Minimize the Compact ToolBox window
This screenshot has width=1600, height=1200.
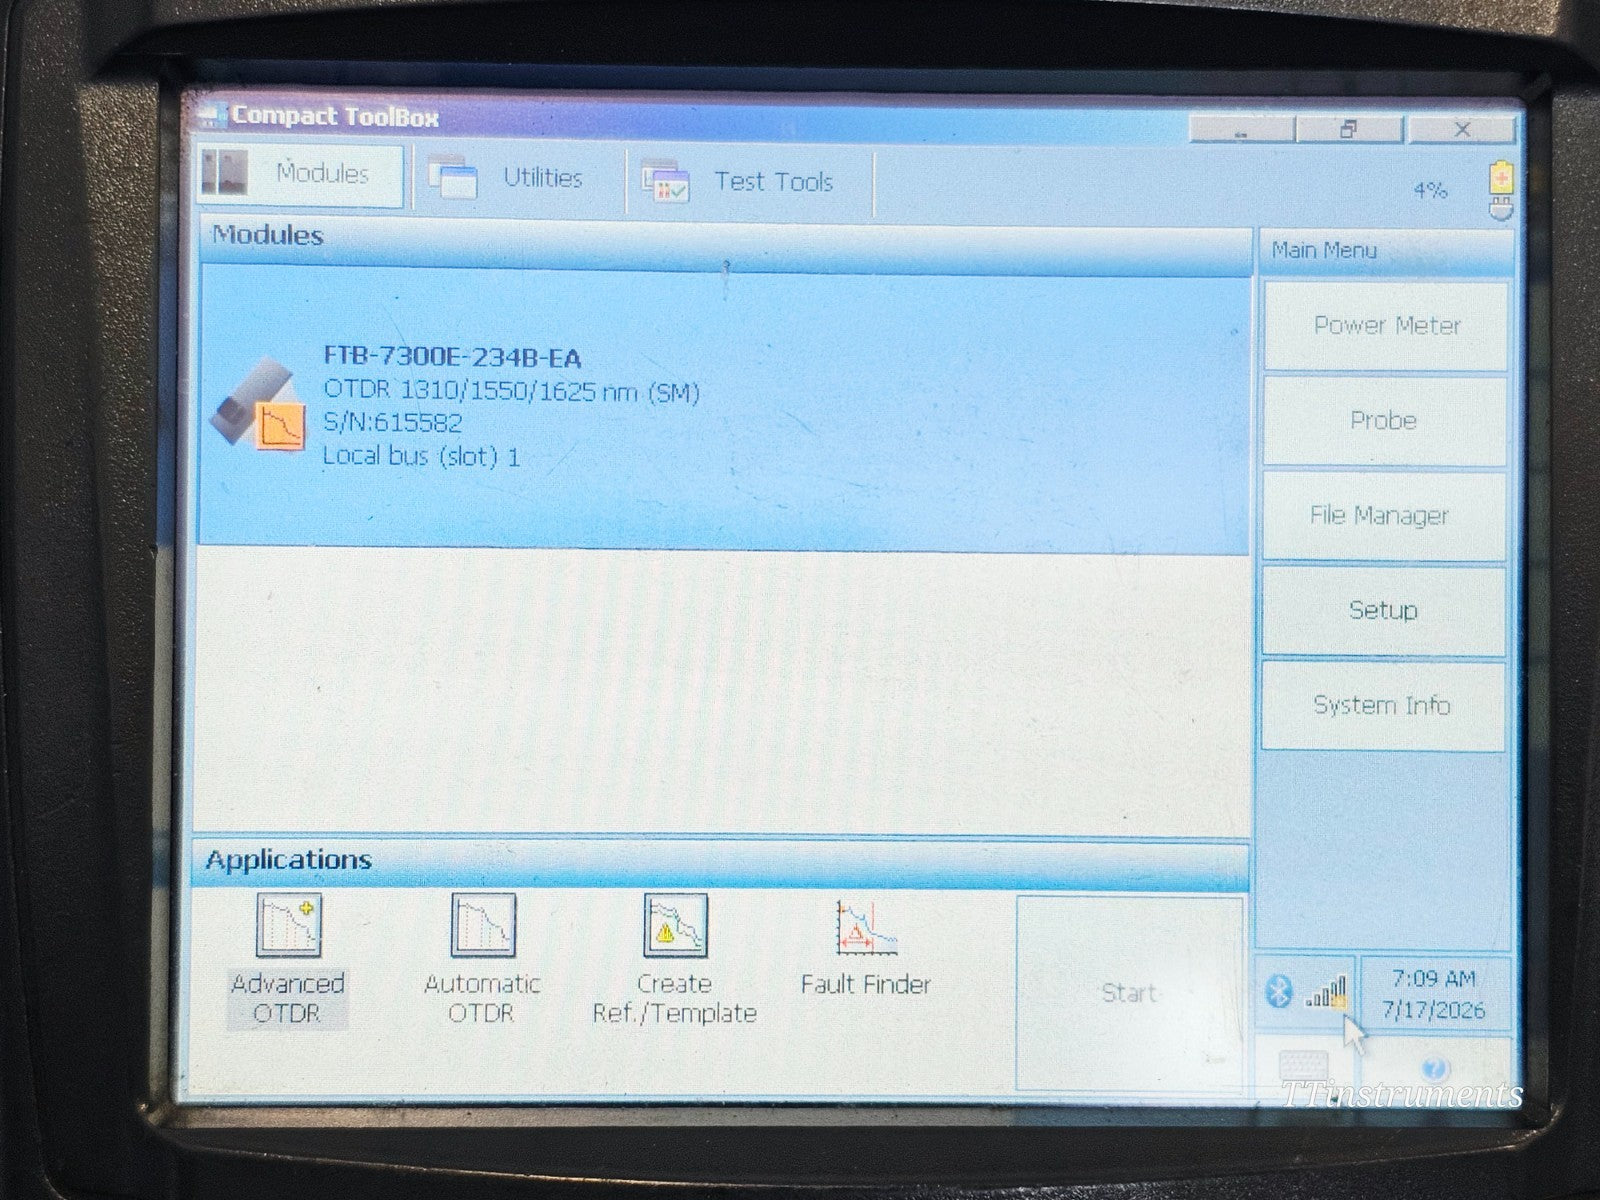coord(1241,130)
